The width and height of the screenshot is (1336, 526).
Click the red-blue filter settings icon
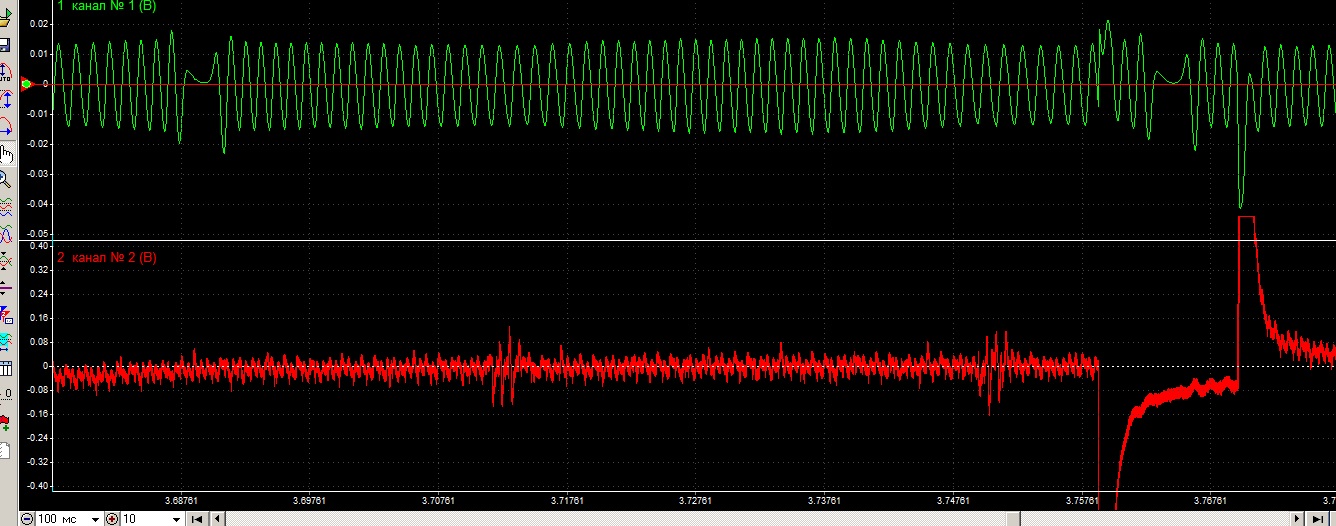pos(6,314)
